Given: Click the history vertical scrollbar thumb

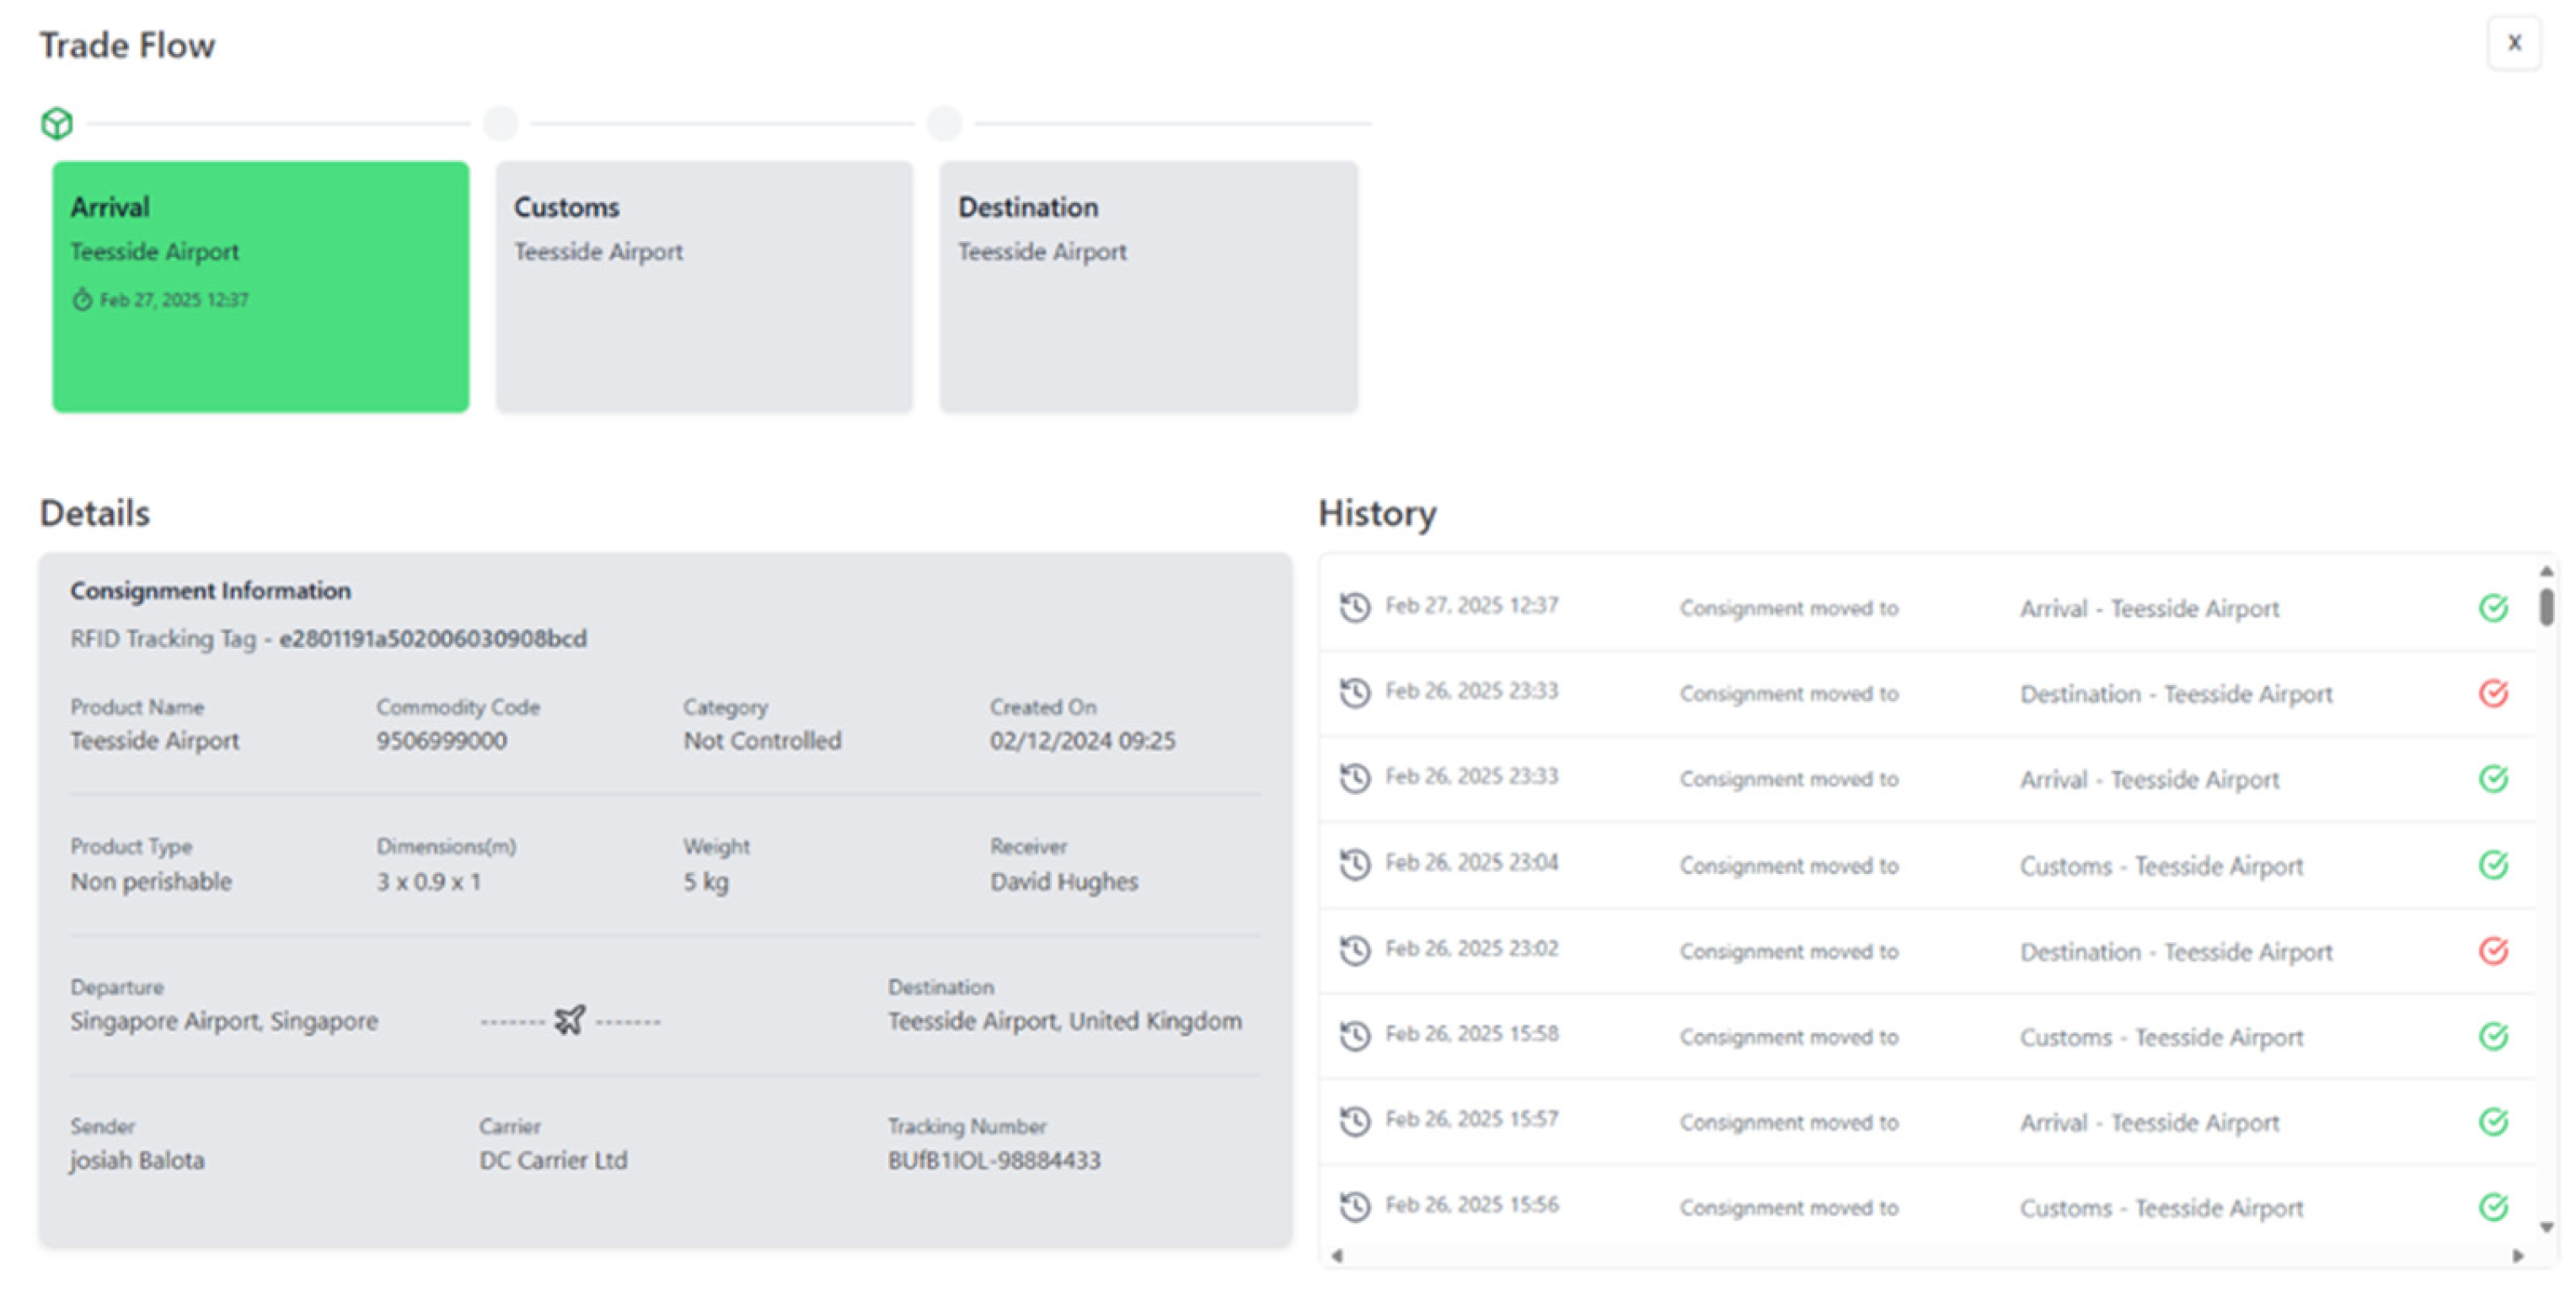Looking at the screenshot, I should tap(2546, 607).
